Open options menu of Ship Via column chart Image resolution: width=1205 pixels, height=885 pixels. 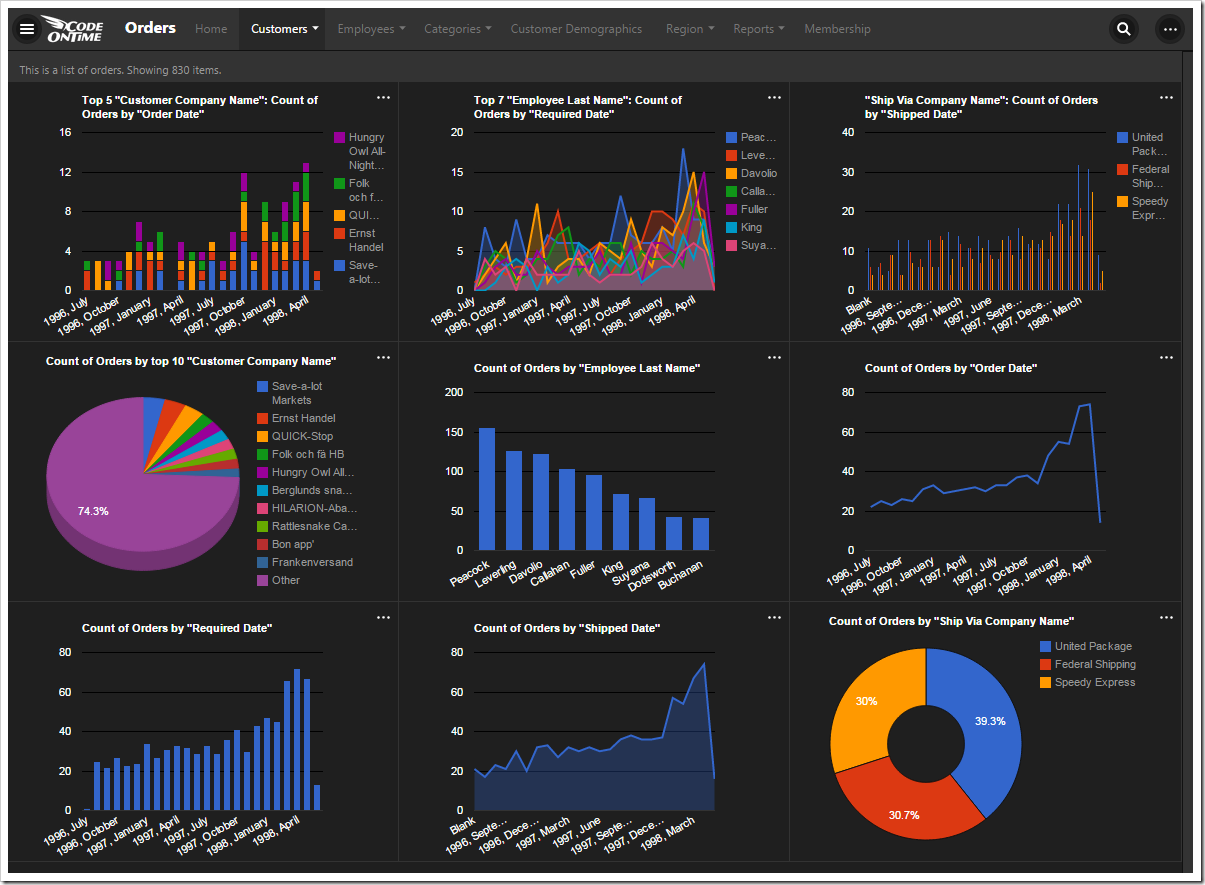pyautogui.click(x=1166, y=98)
